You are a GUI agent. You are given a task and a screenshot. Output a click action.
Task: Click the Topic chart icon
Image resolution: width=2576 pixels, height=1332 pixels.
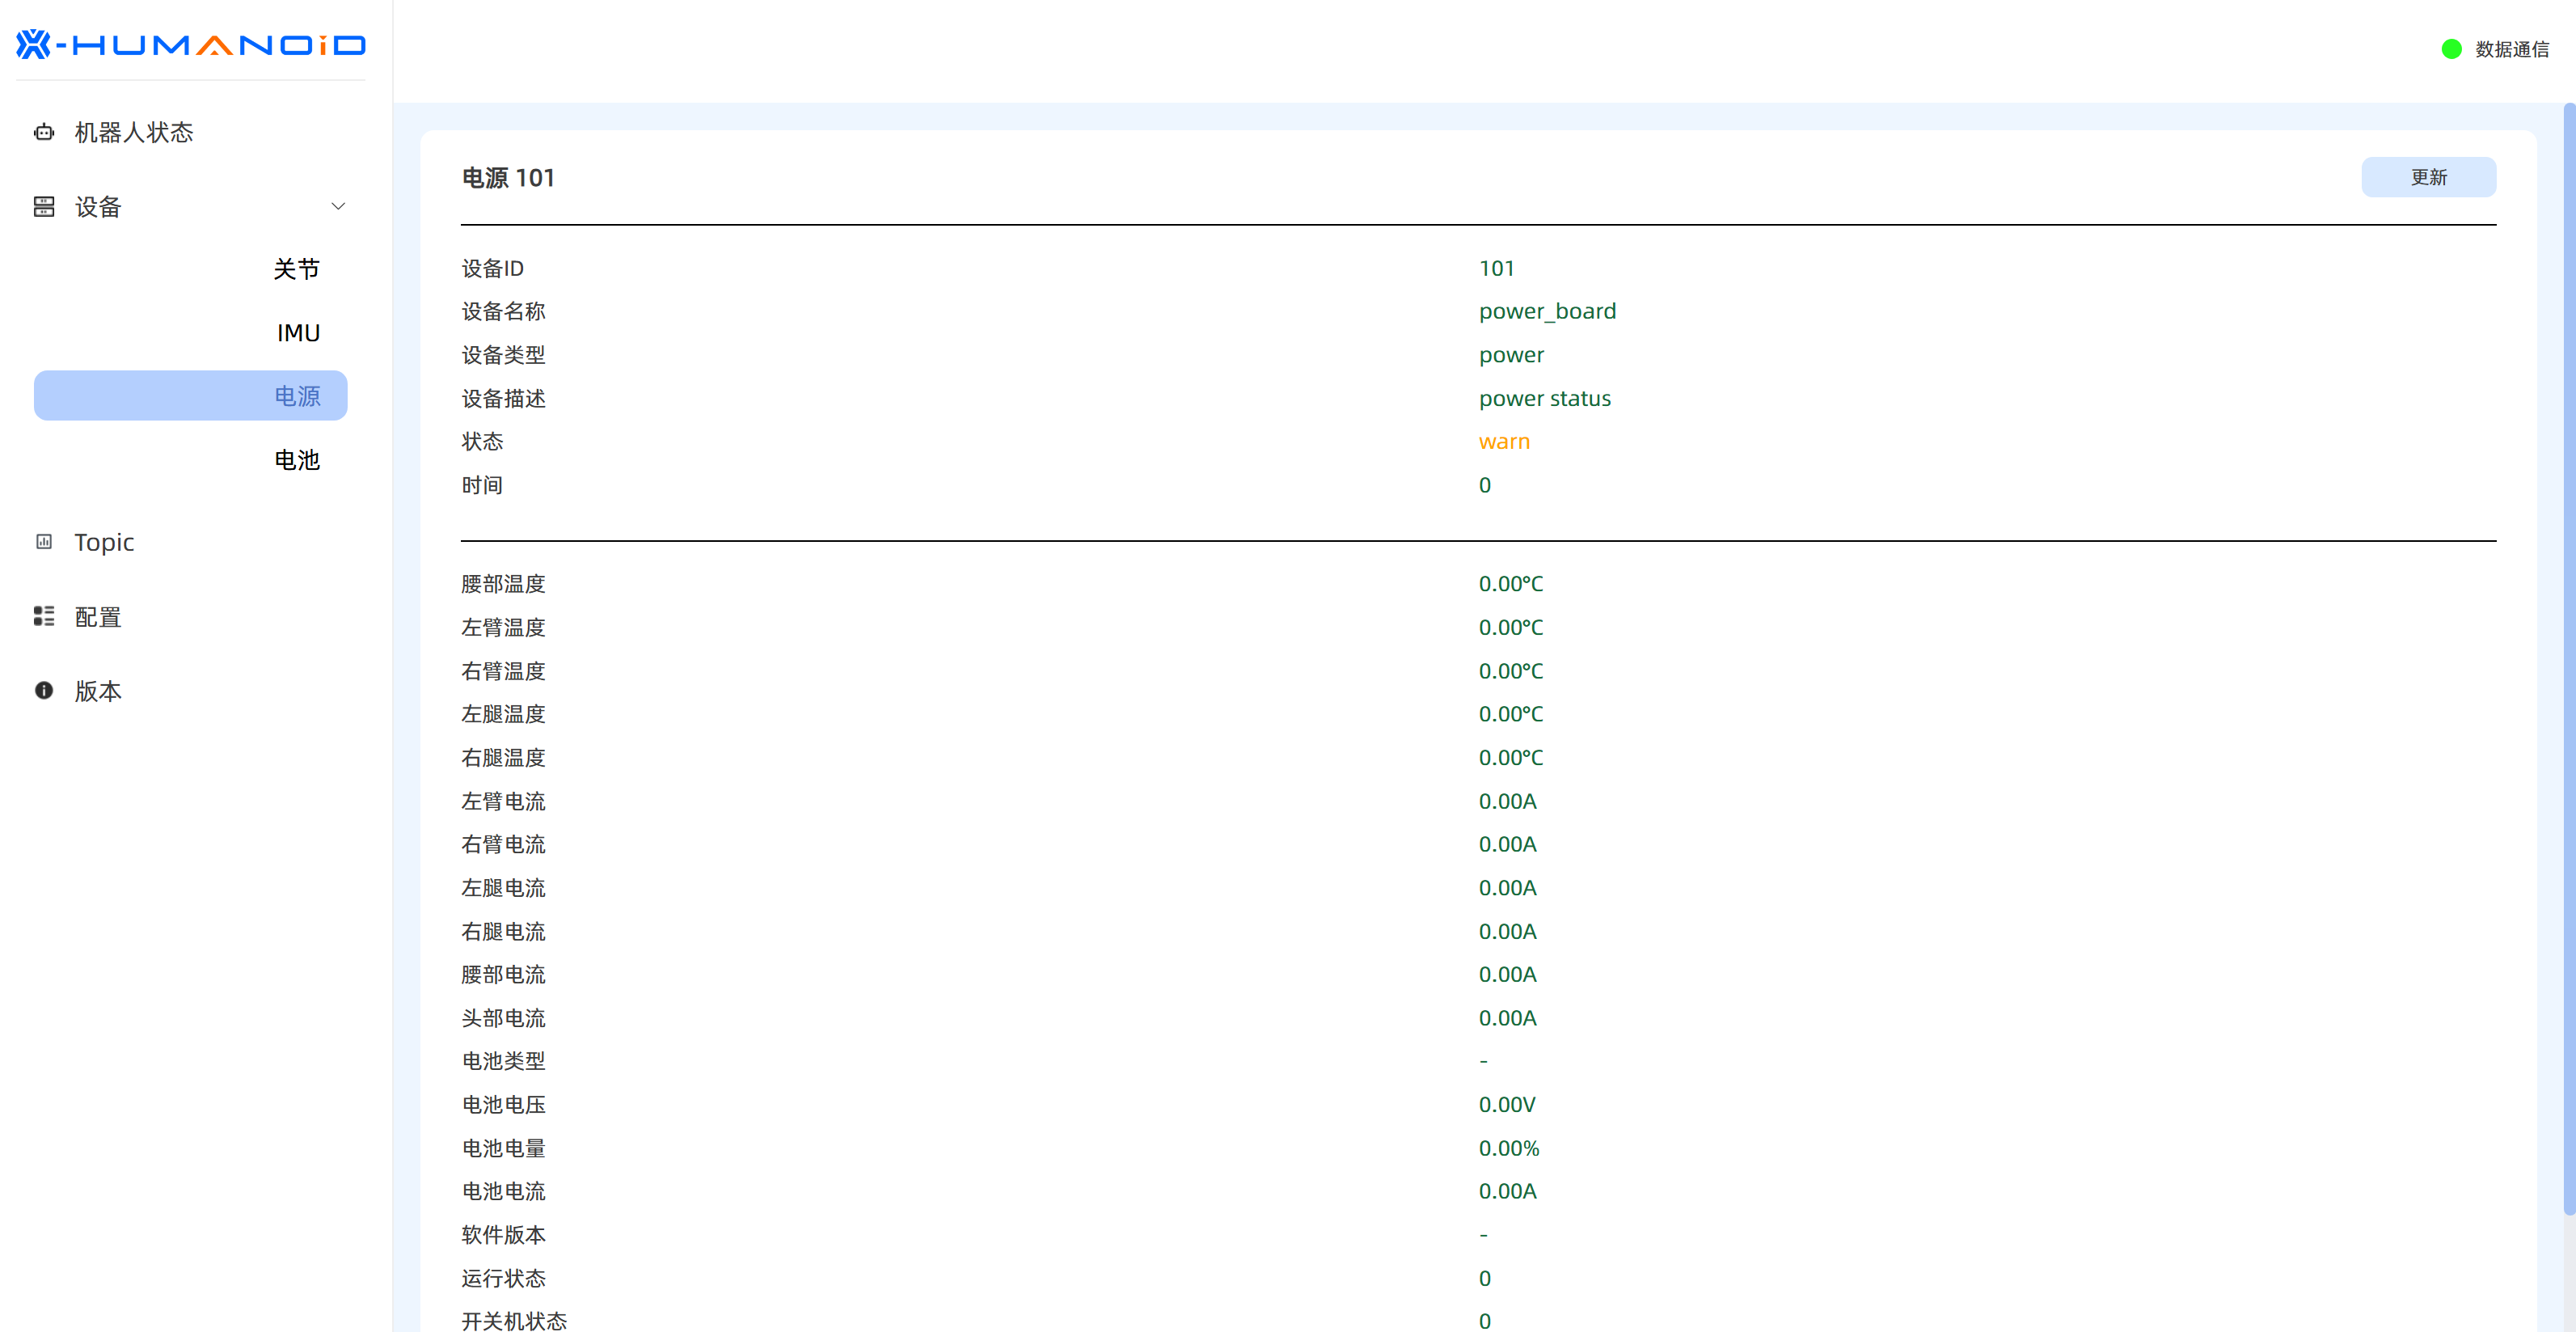pos(44,542)
